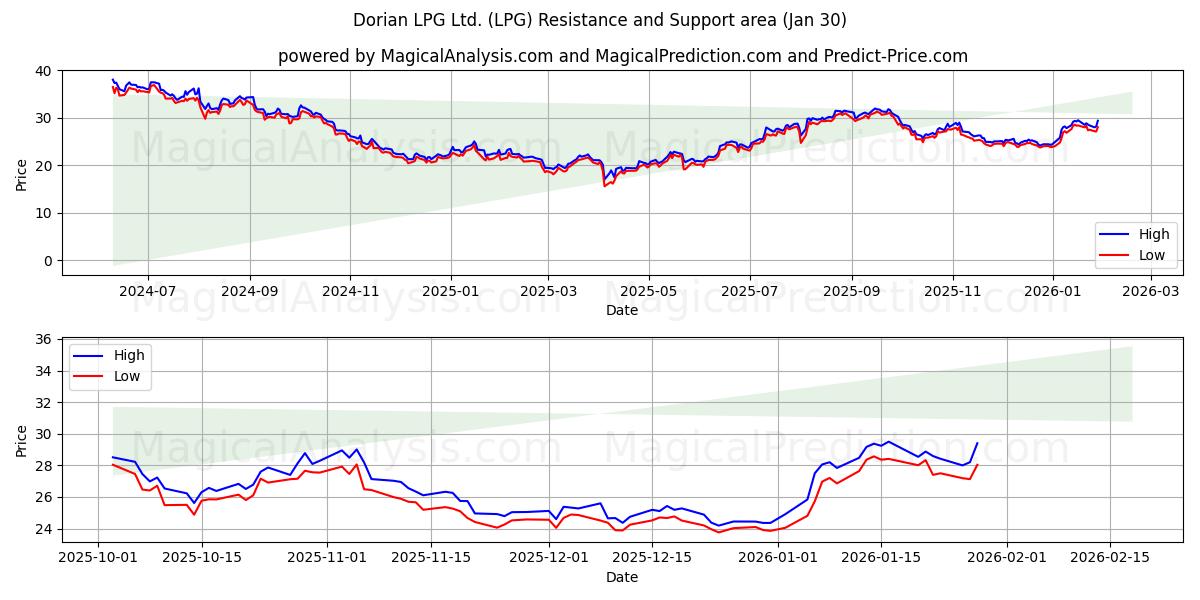Click the '2025-09' tick label on top chart
This screenshot has height=600, width=1200.
(852, 291)
